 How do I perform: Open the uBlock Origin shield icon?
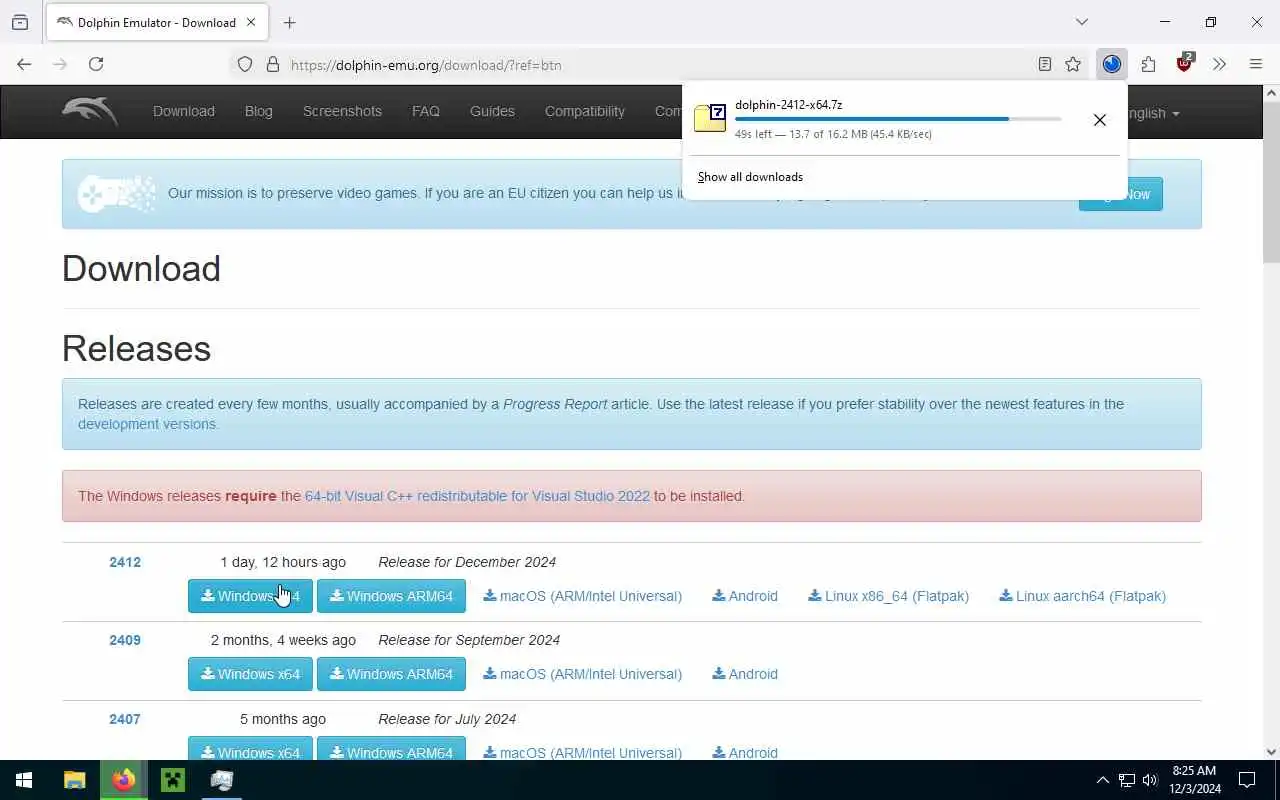[1185, 64]
